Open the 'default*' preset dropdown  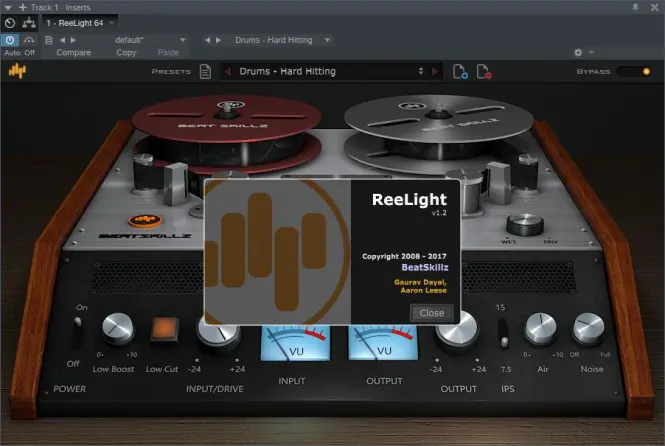pos(182,40)
